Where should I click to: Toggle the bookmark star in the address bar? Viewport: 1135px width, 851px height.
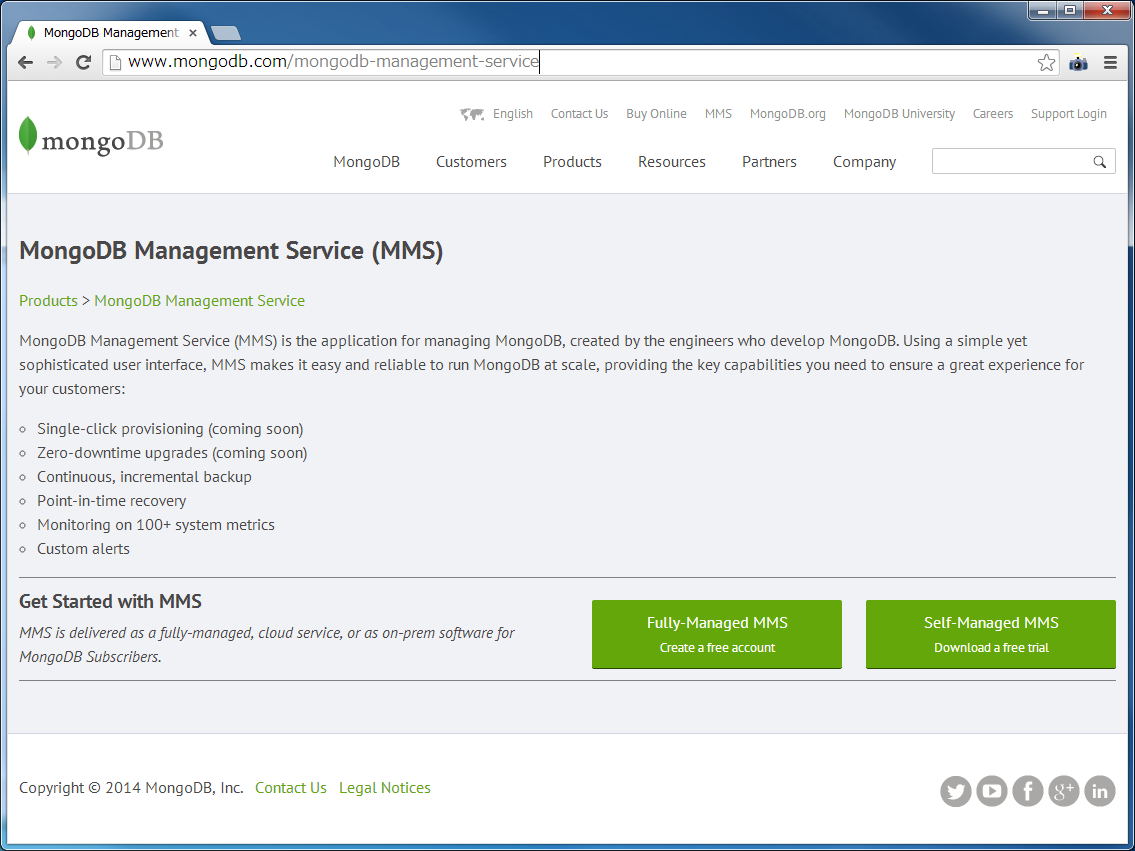(x=1046, y=62)
